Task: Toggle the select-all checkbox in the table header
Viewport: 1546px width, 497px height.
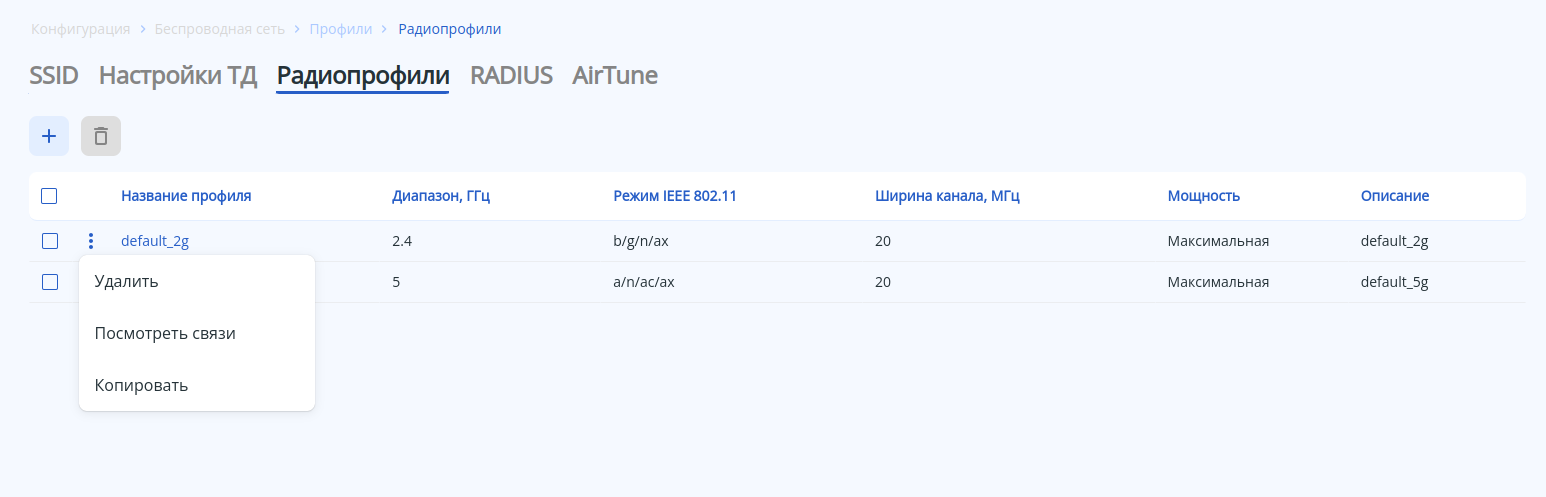Action: pos(49,196)
